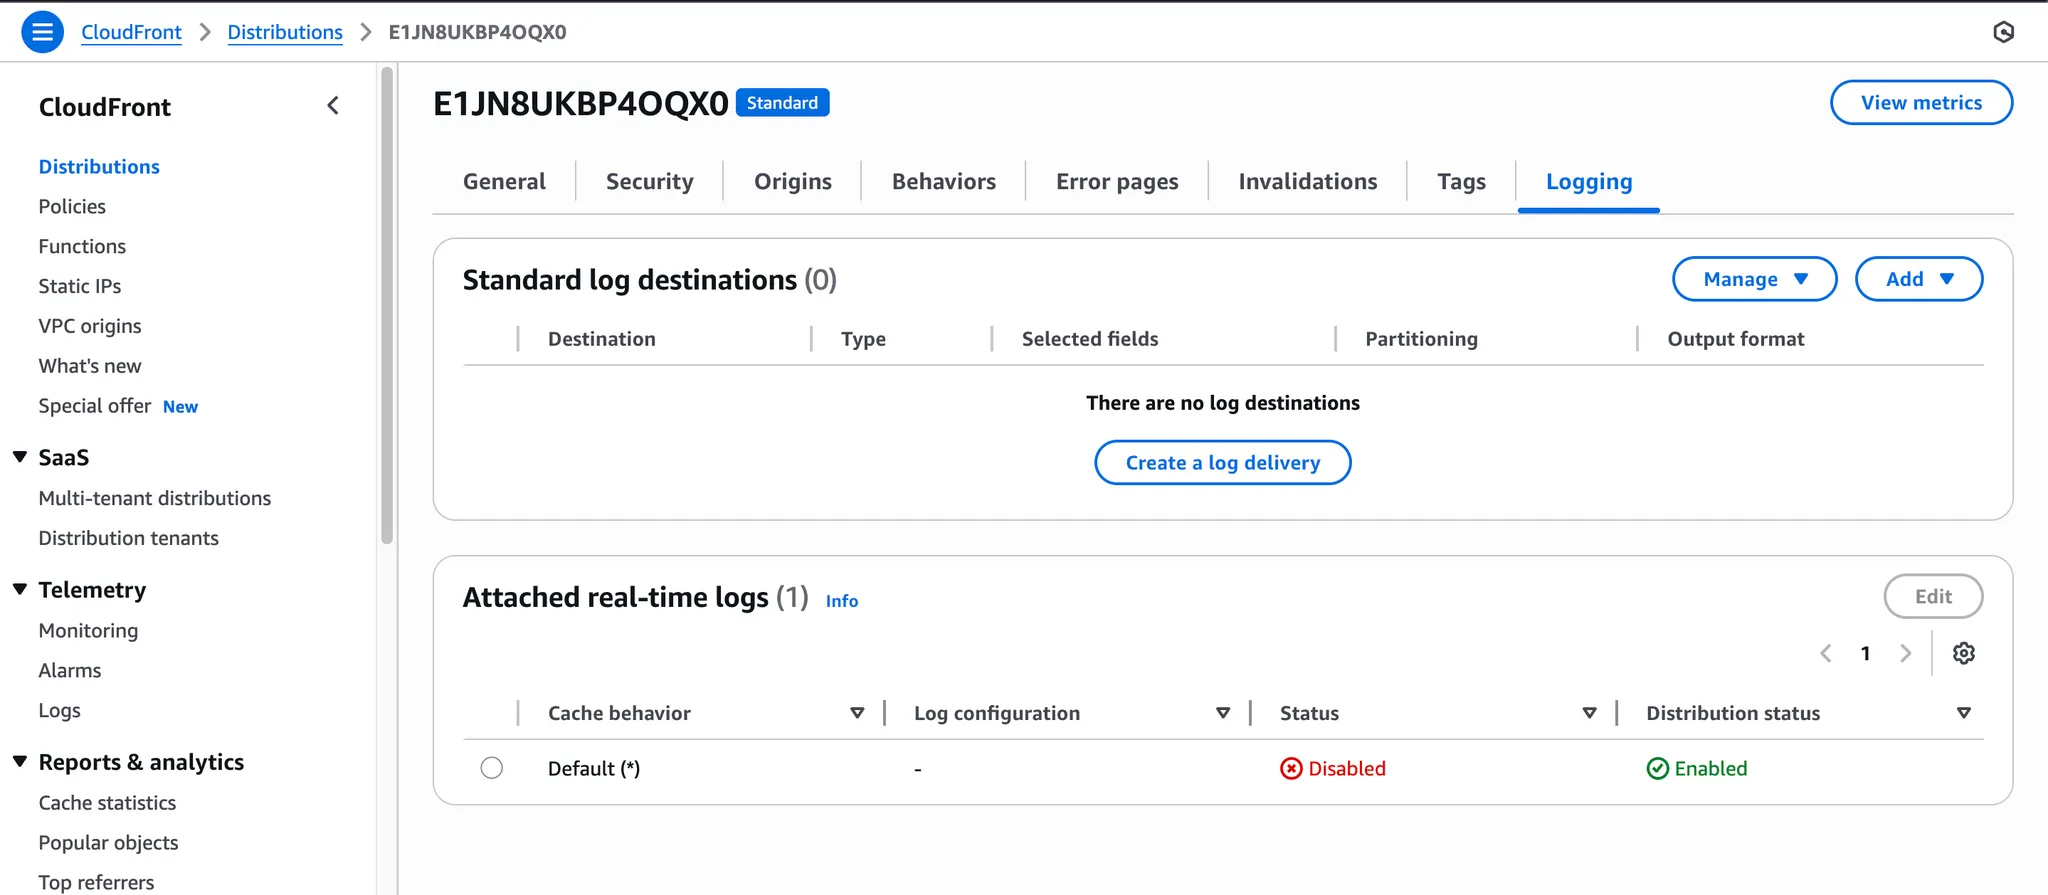Select the Default (*) cache behavior radio
Image resolution: width=2048 pixels, height=895 pixels.
(491, 768)
